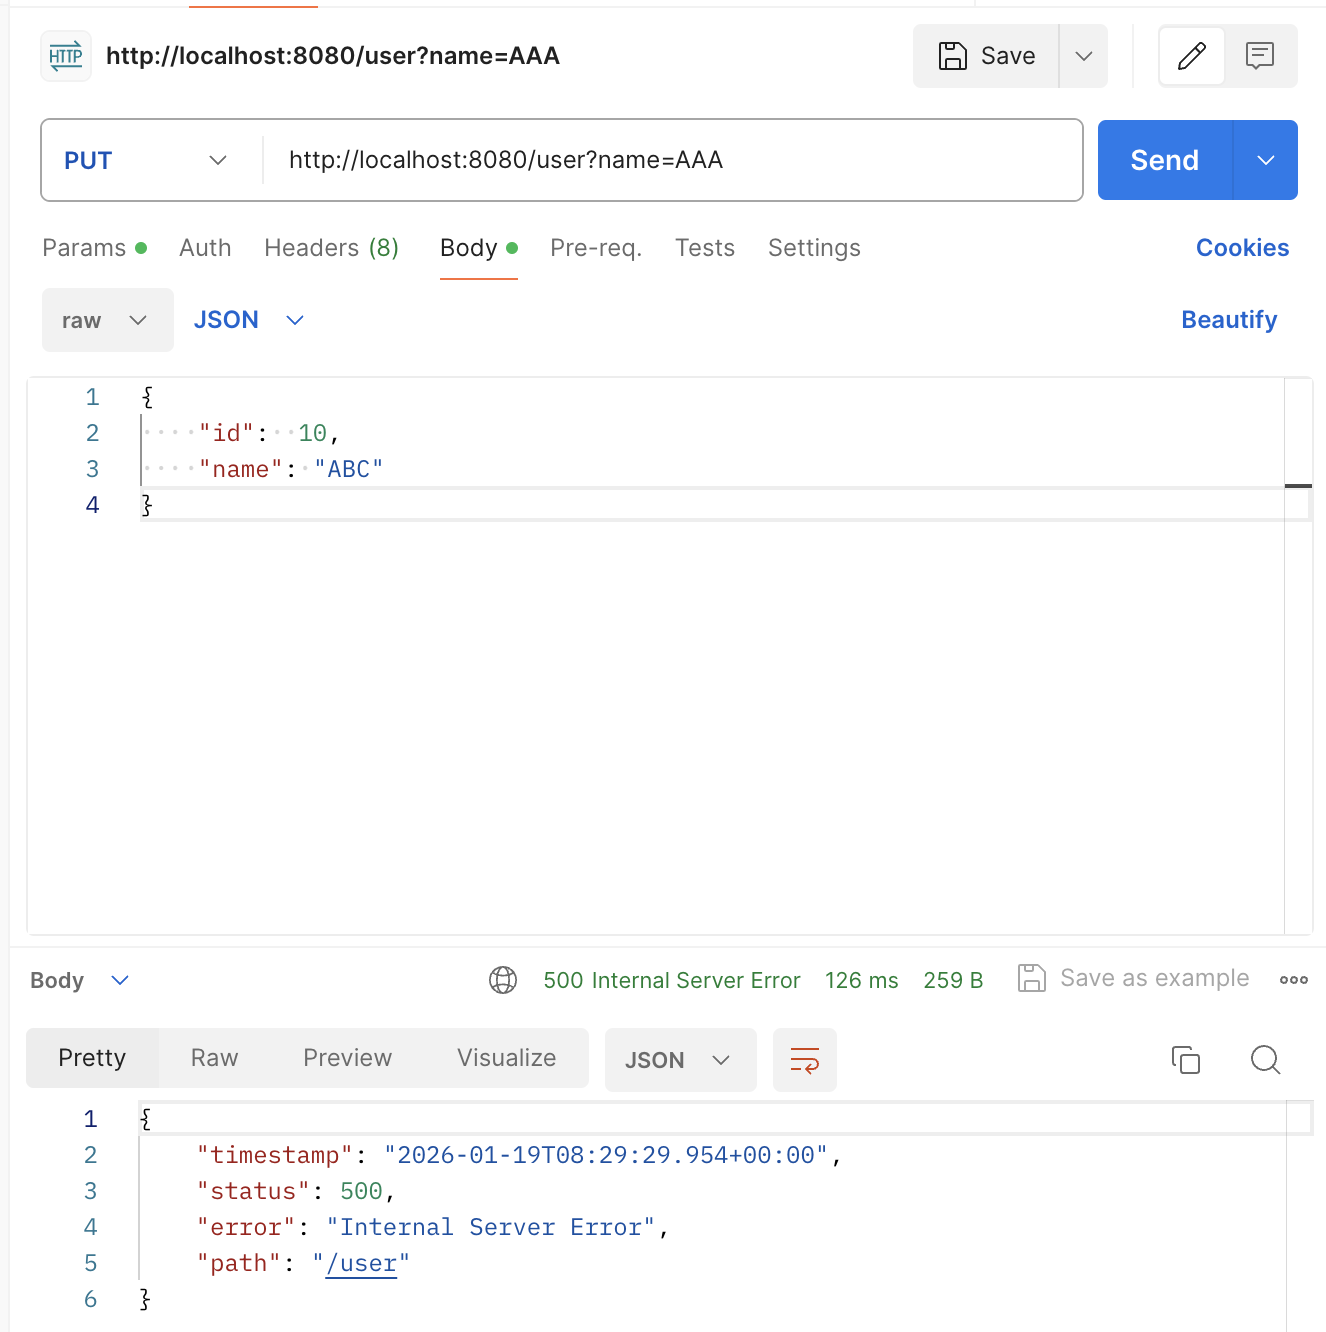This screenshot has width=1326, height=1332.
Task: Open the edit pencil icon
Action: (x=1192, y=56)
